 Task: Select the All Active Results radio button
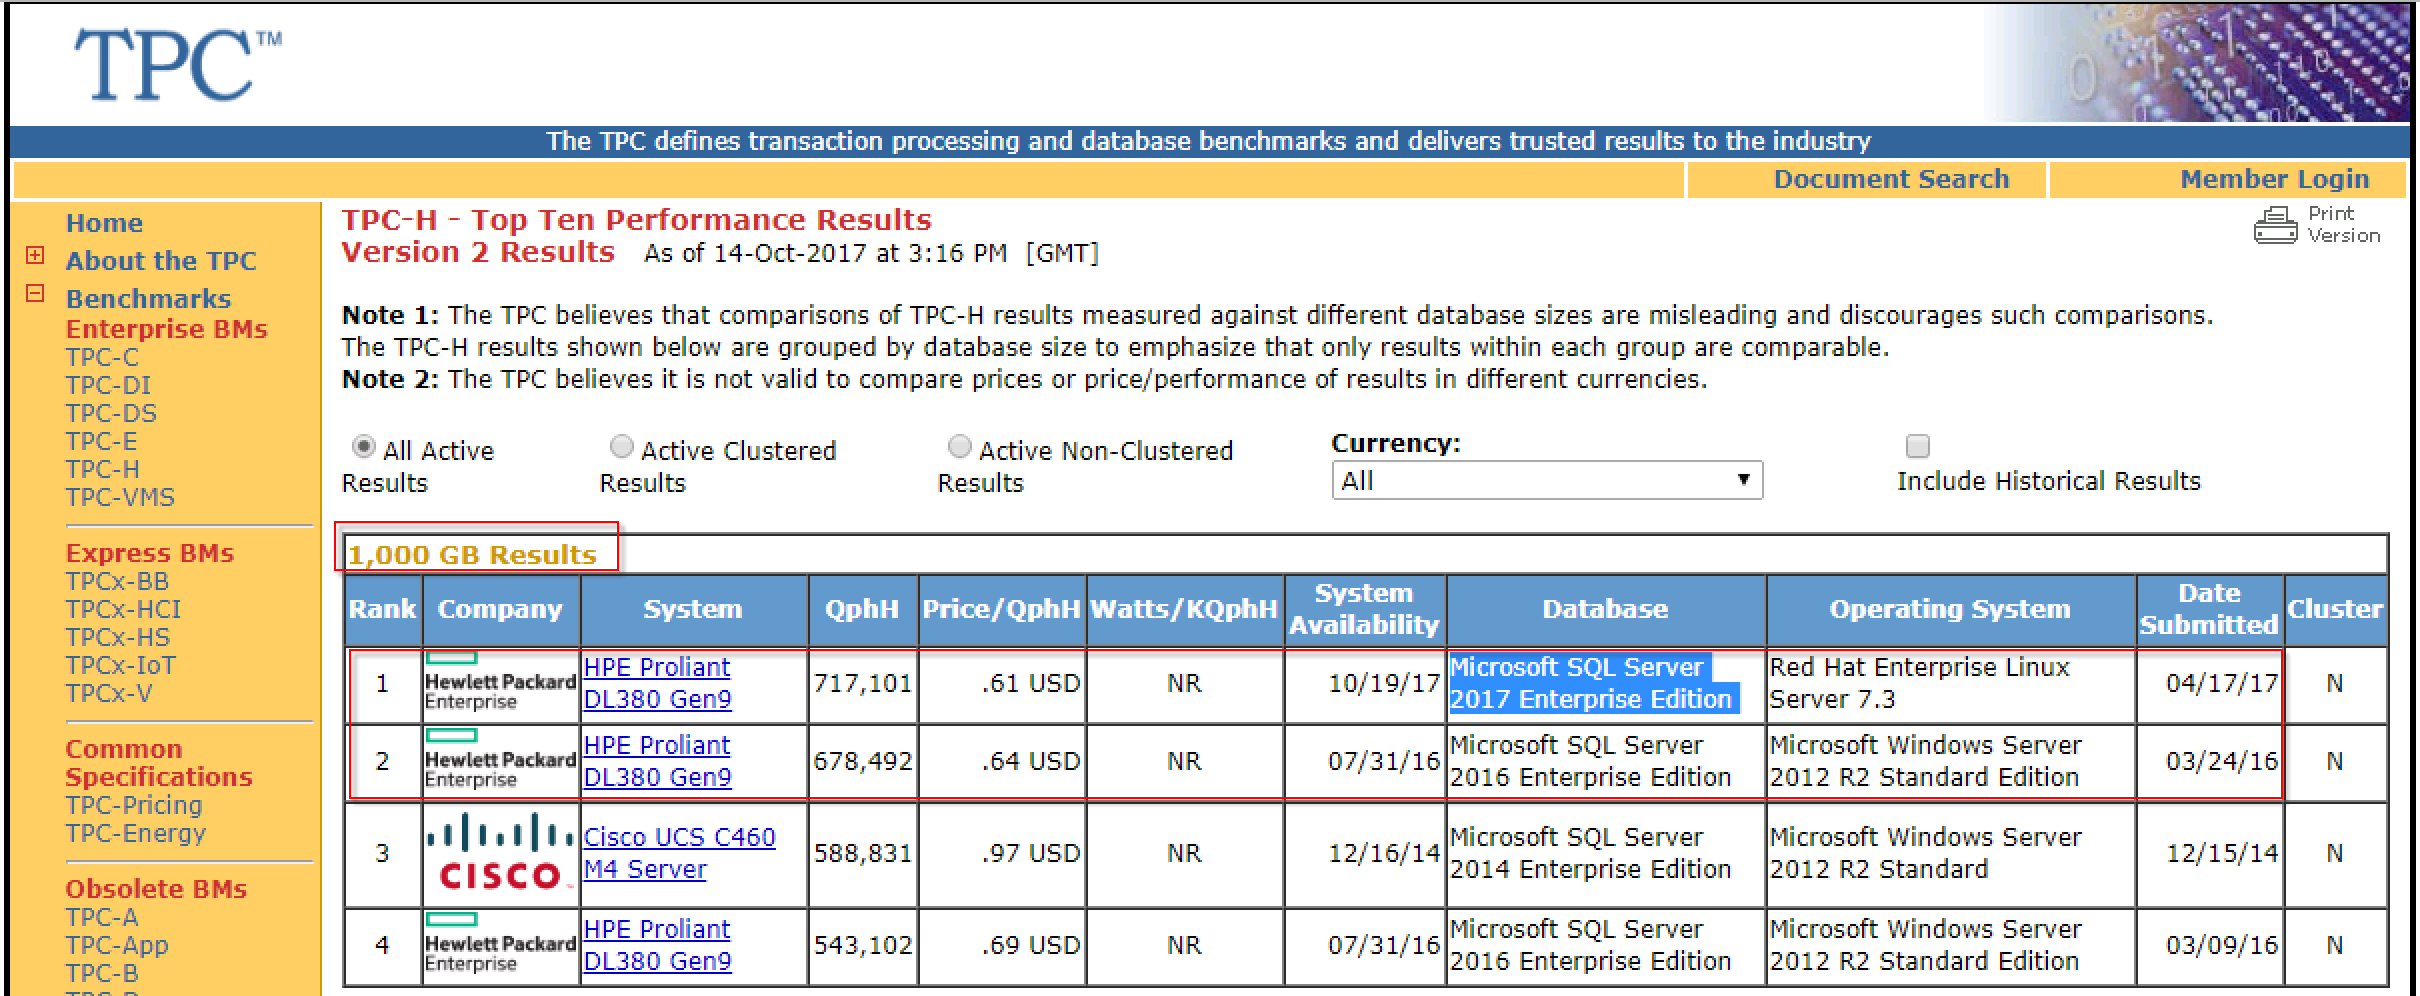tap(364, 446)
